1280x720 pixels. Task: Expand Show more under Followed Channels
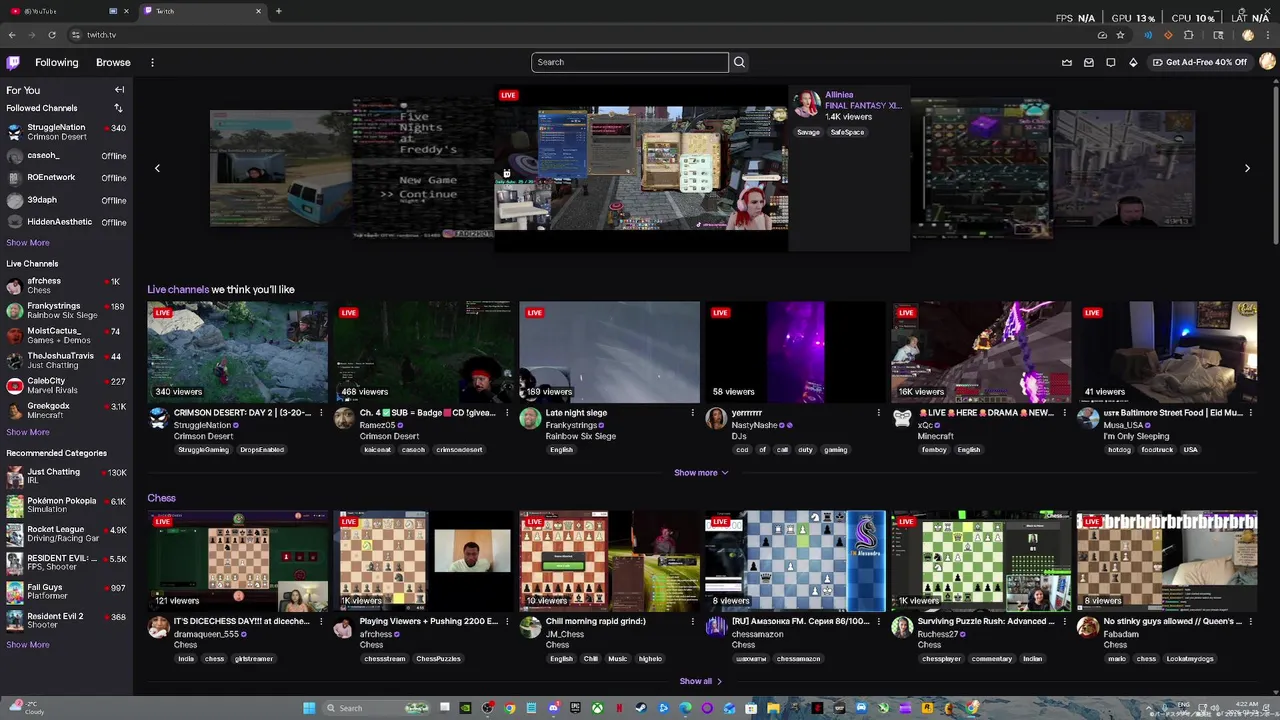point(28,243)
